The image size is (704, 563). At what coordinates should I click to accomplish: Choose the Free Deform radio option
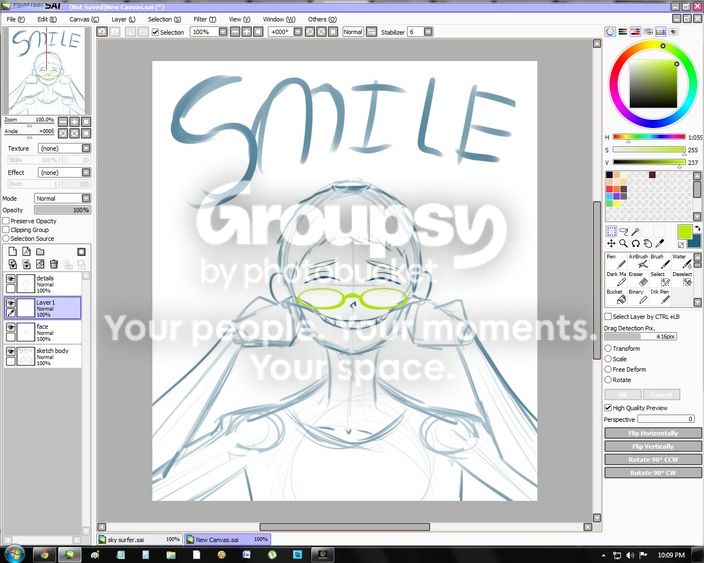608,369
